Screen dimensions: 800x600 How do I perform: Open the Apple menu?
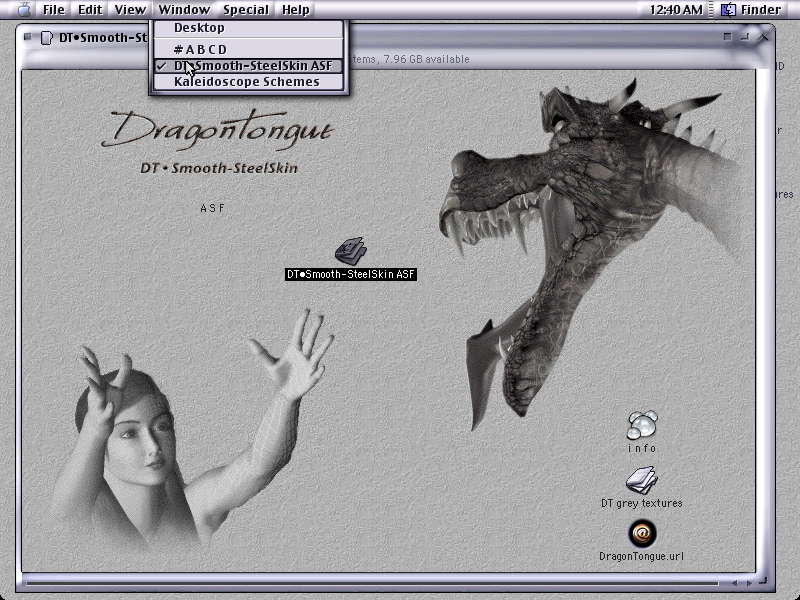pos(24,9)
